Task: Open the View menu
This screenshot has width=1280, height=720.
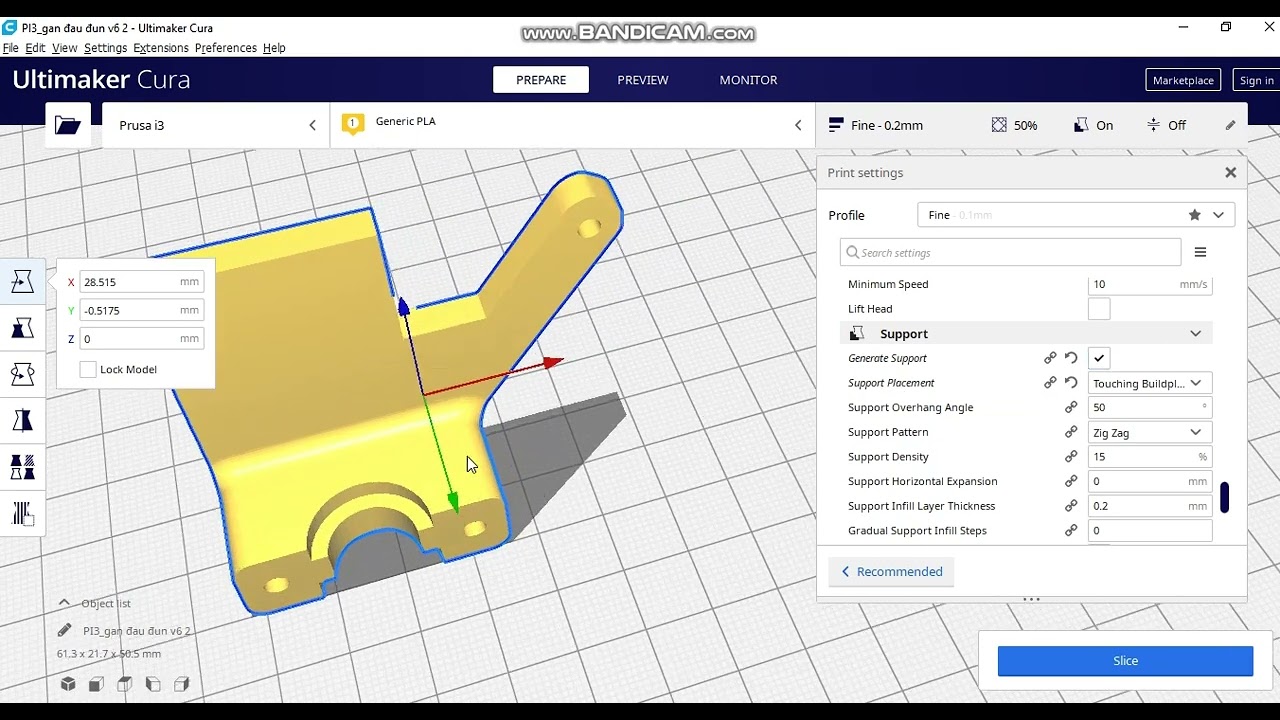Action: pyautogui.click(x=65, y=48)
